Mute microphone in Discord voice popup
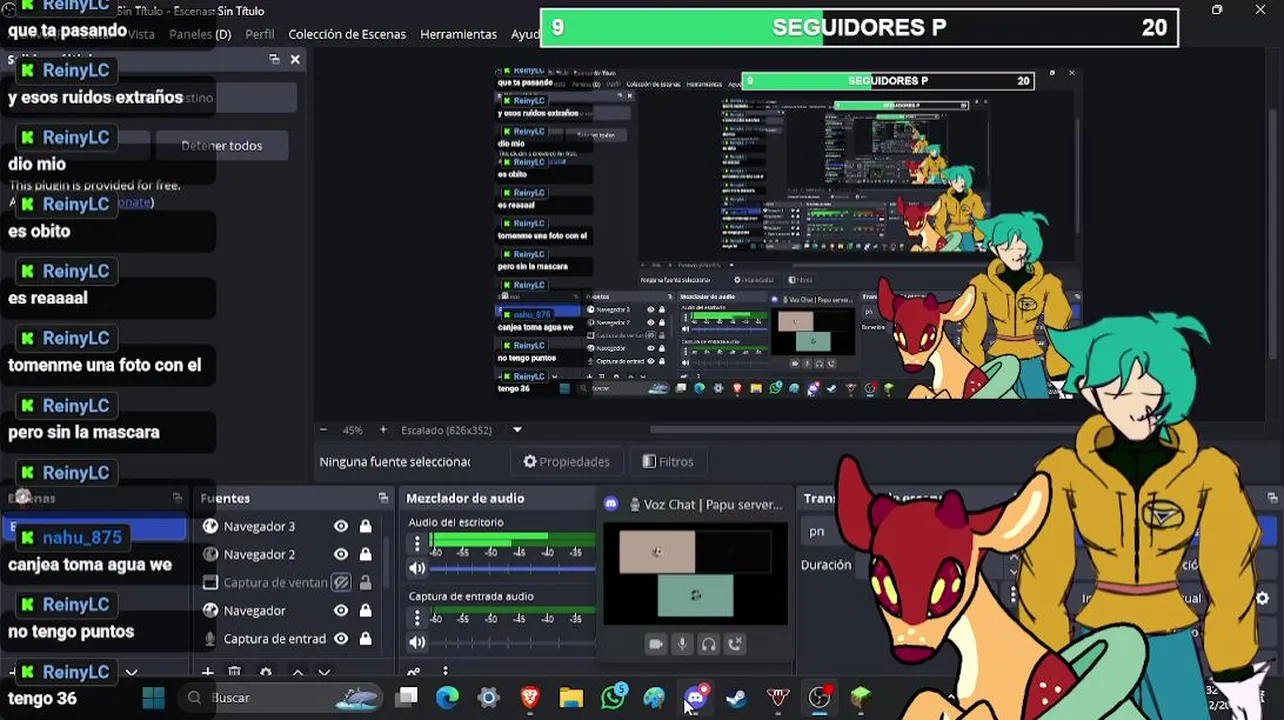1284x720 pixels. [x=682, y=644]
